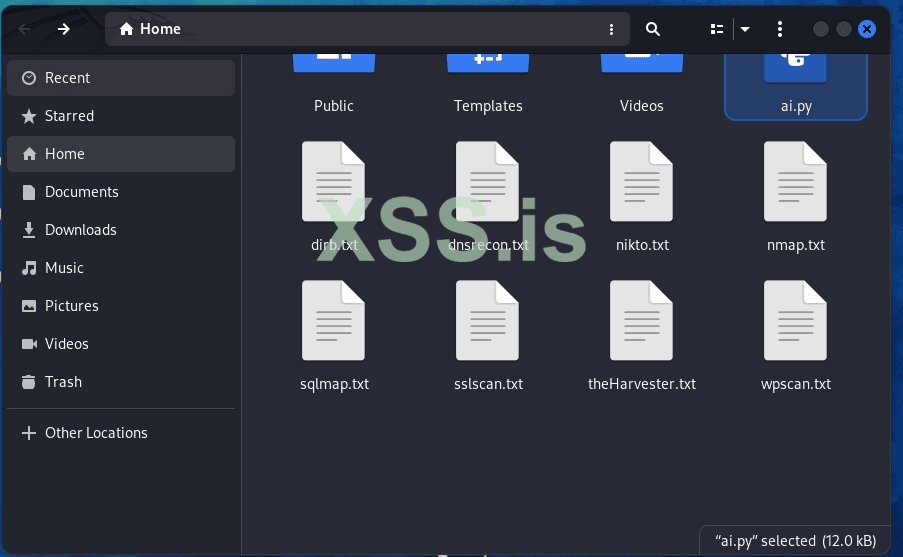Close the file manager window
The height and width of the screenshot is (557, 903).
point(867,29)
